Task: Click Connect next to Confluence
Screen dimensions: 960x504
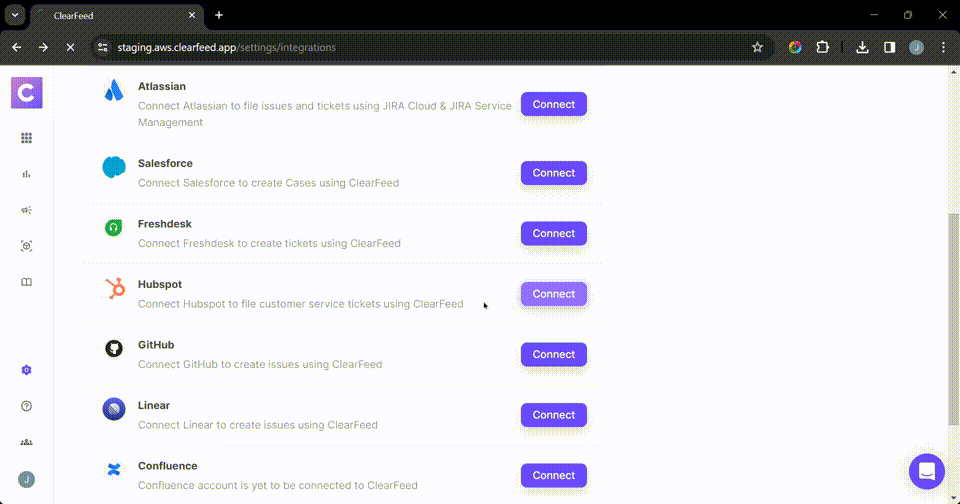Action: pyautogui.click(x=553, y=475)
